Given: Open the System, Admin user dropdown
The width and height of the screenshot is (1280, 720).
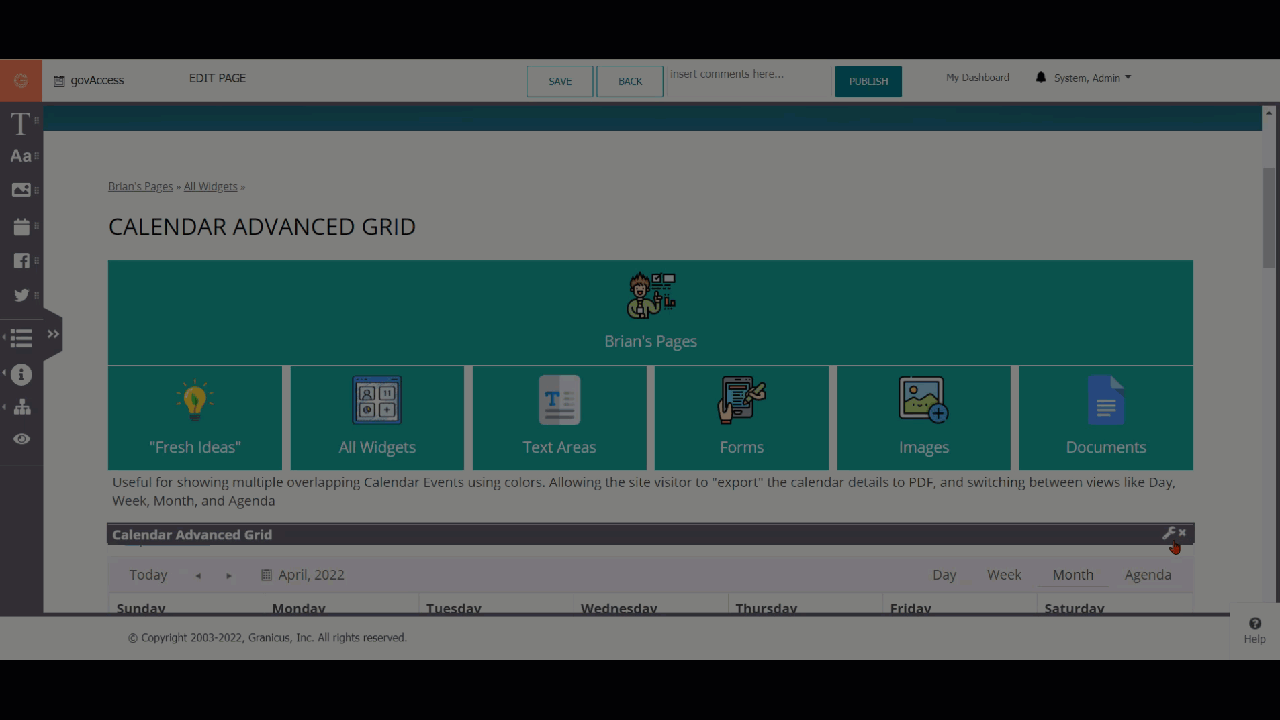Looking at the screenshot, I should click(1091, 78).
